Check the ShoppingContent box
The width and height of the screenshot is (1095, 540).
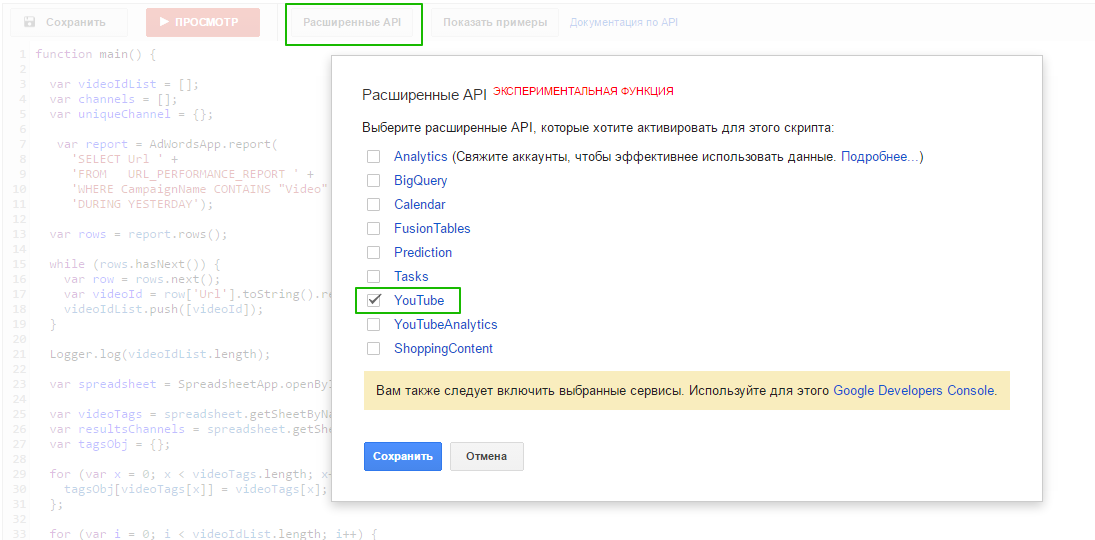374,348
